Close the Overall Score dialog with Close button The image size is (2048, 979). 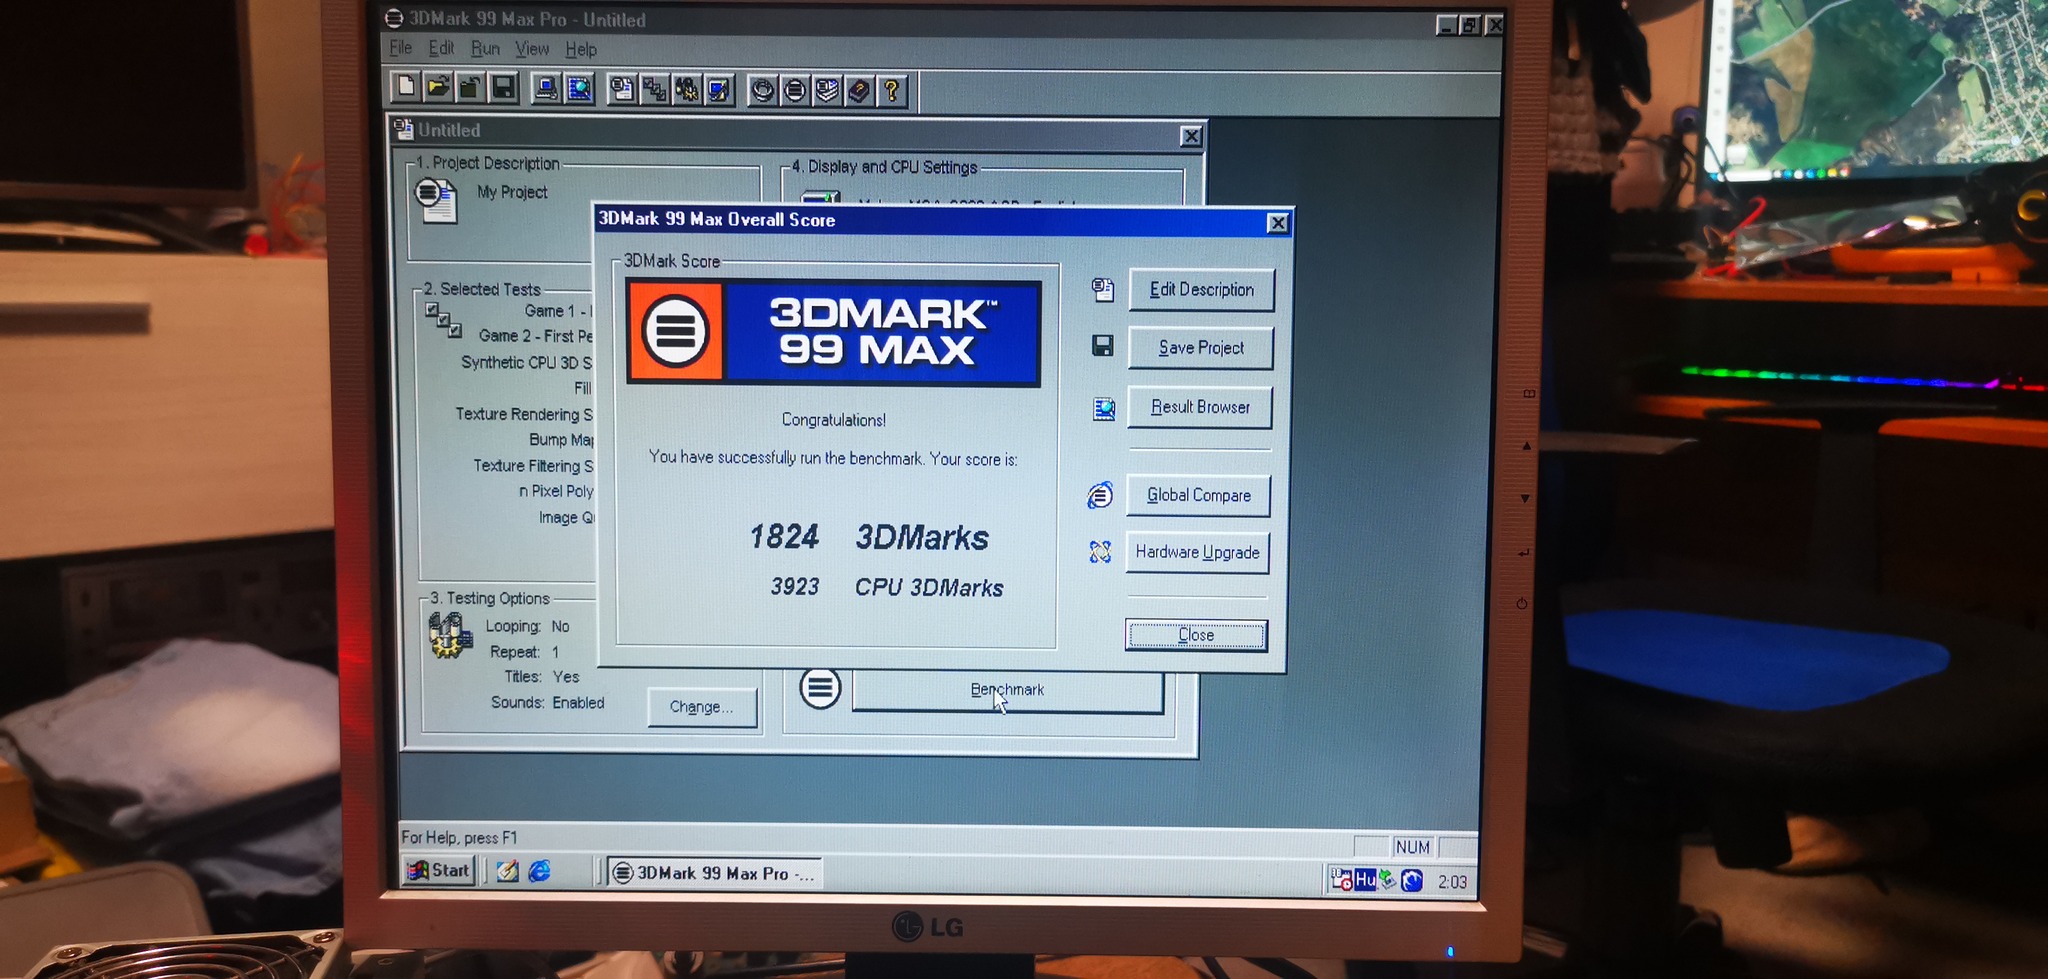(x=1196, y=635)
